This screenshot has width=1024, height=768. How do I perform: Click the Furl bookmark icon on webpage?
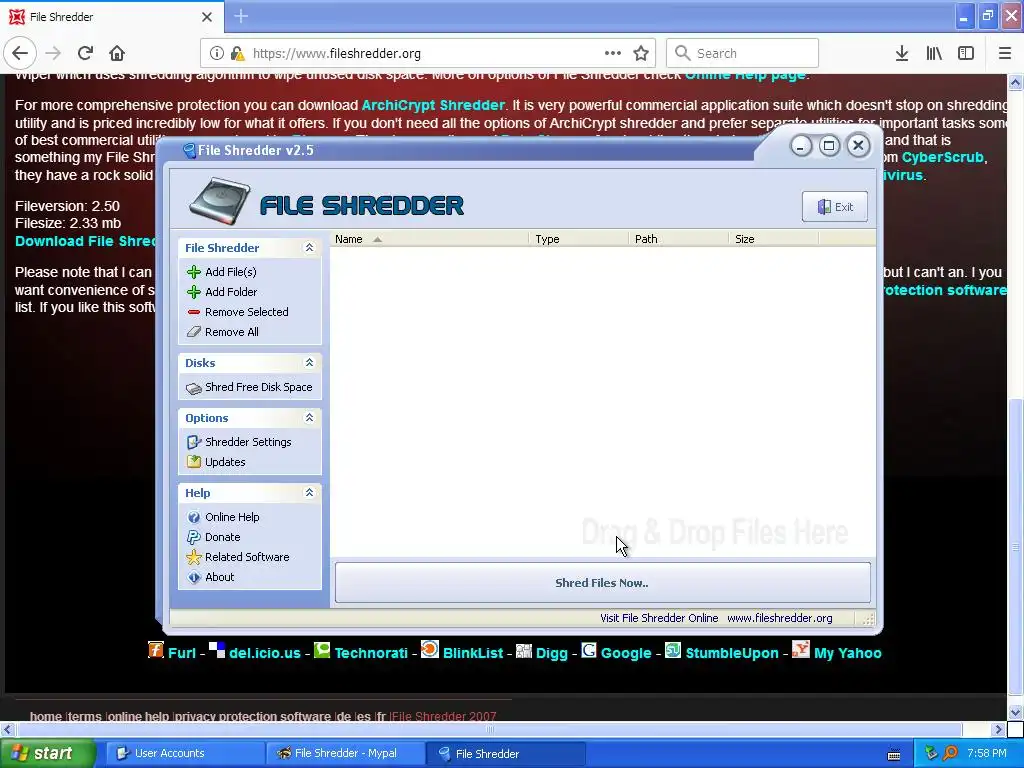coord(156,650)
